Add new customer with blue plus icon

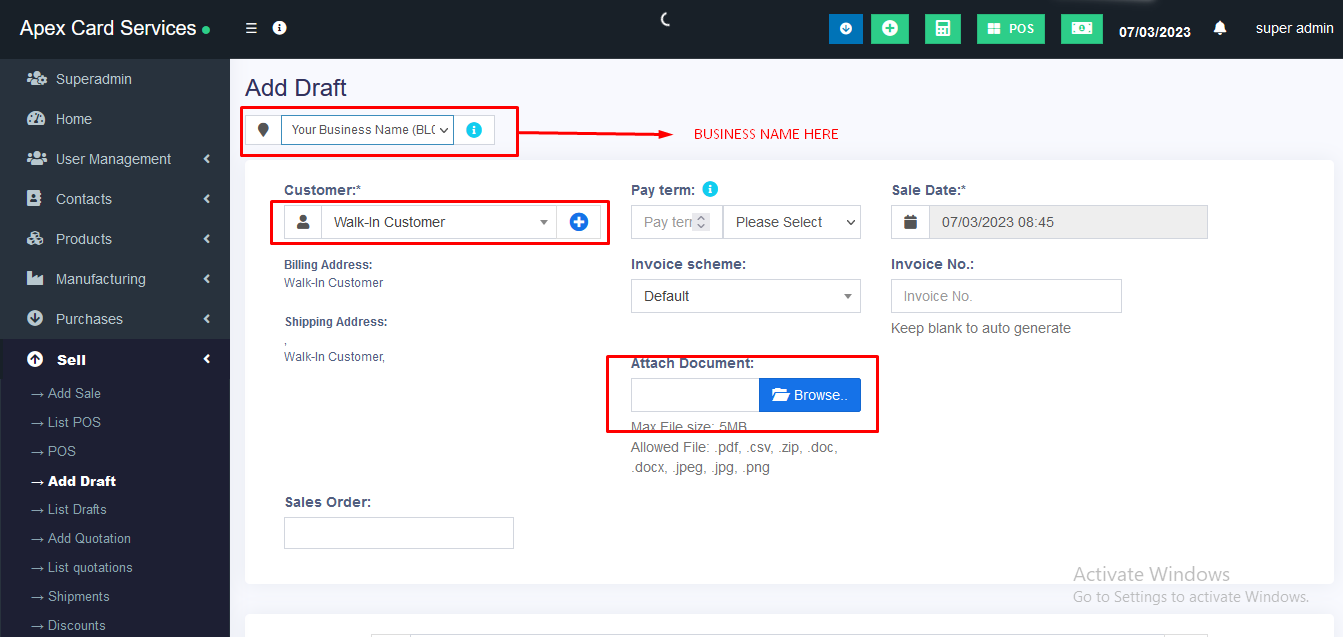click(x=578, y=222)
